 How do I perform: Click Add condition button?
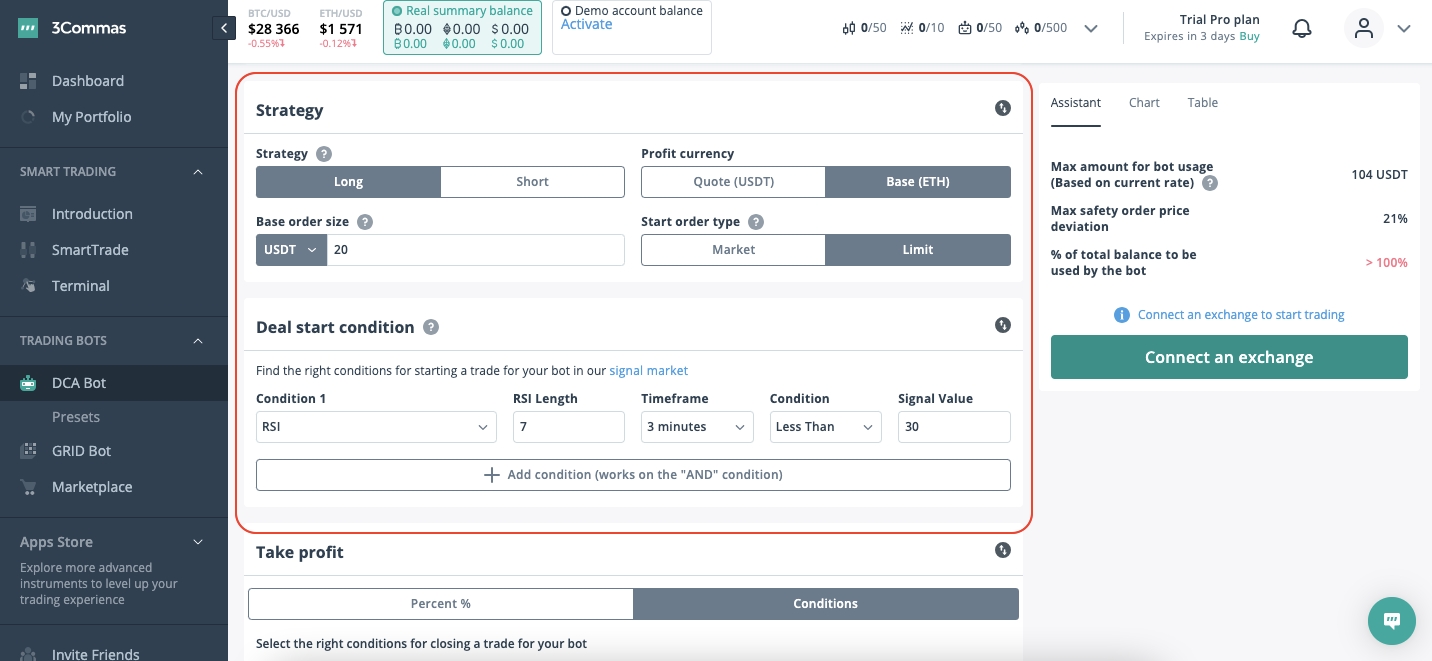pos(633,475)
